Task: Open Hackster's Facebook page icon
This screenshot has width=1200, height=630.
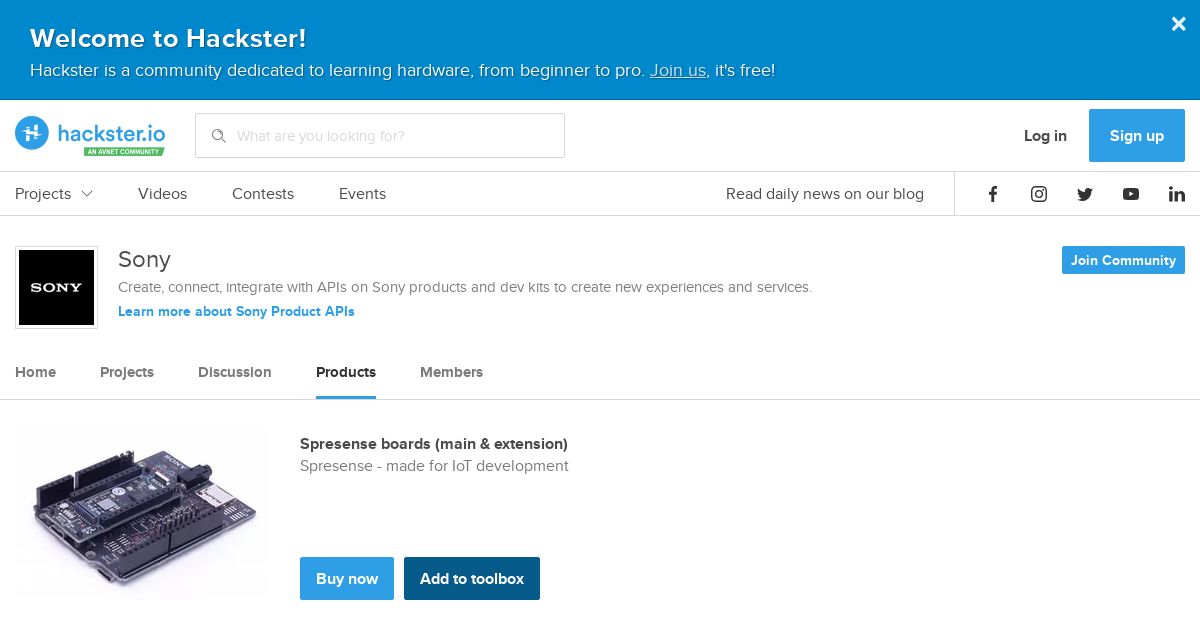Action: point(993,194)
